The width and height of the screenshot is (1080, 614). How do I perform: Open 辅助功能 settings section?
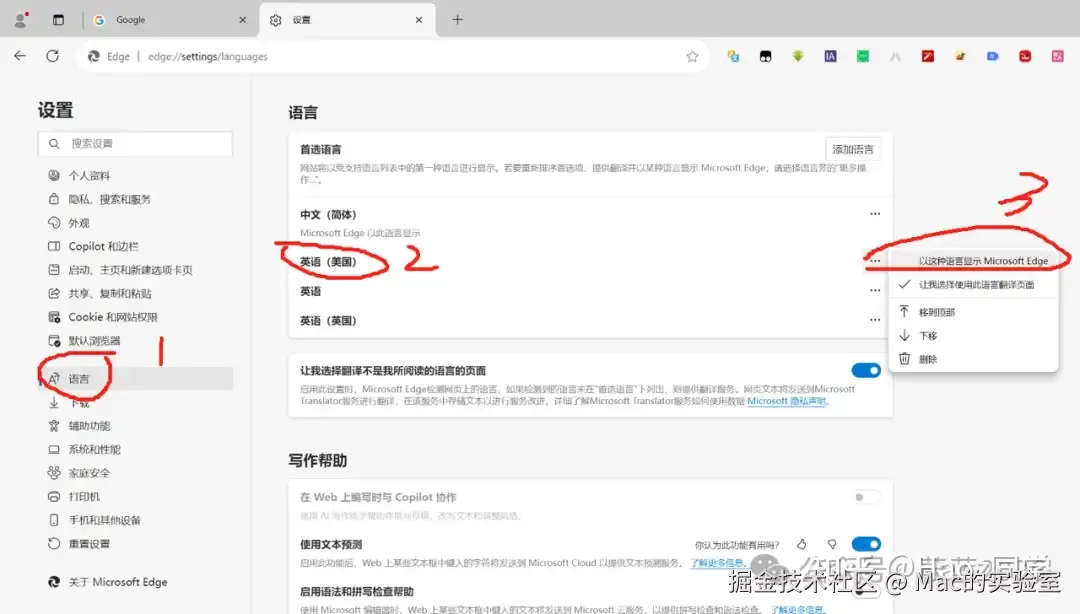point(89,426)
